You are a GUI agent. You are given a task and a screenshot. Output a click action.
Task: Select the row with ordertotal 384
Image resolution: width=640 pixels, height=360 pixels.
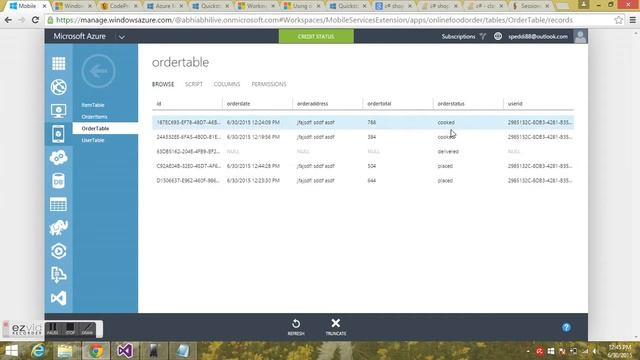[x=363, y=137]
